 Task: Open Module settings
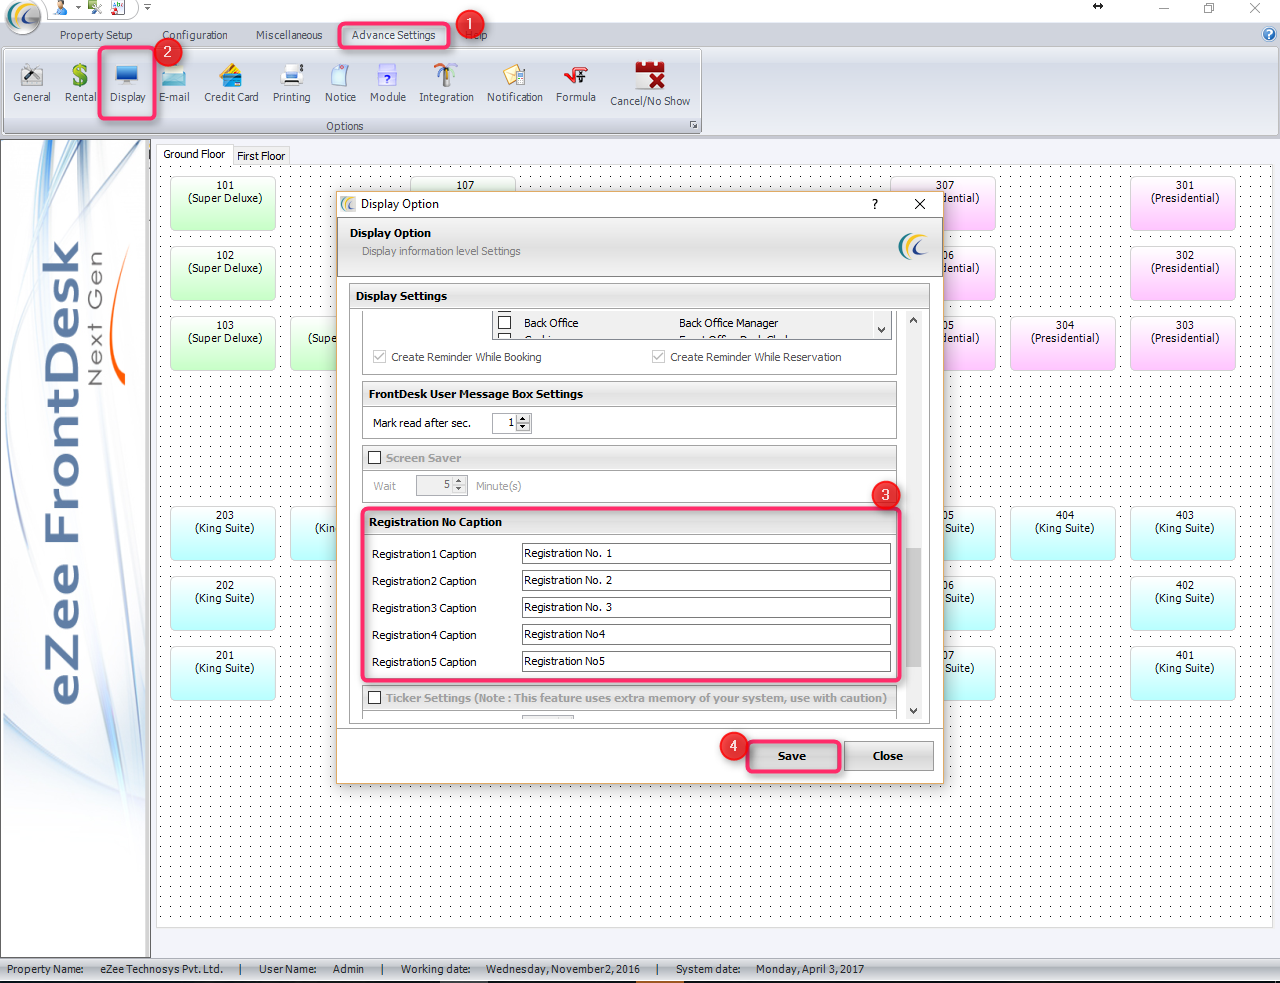387,83
